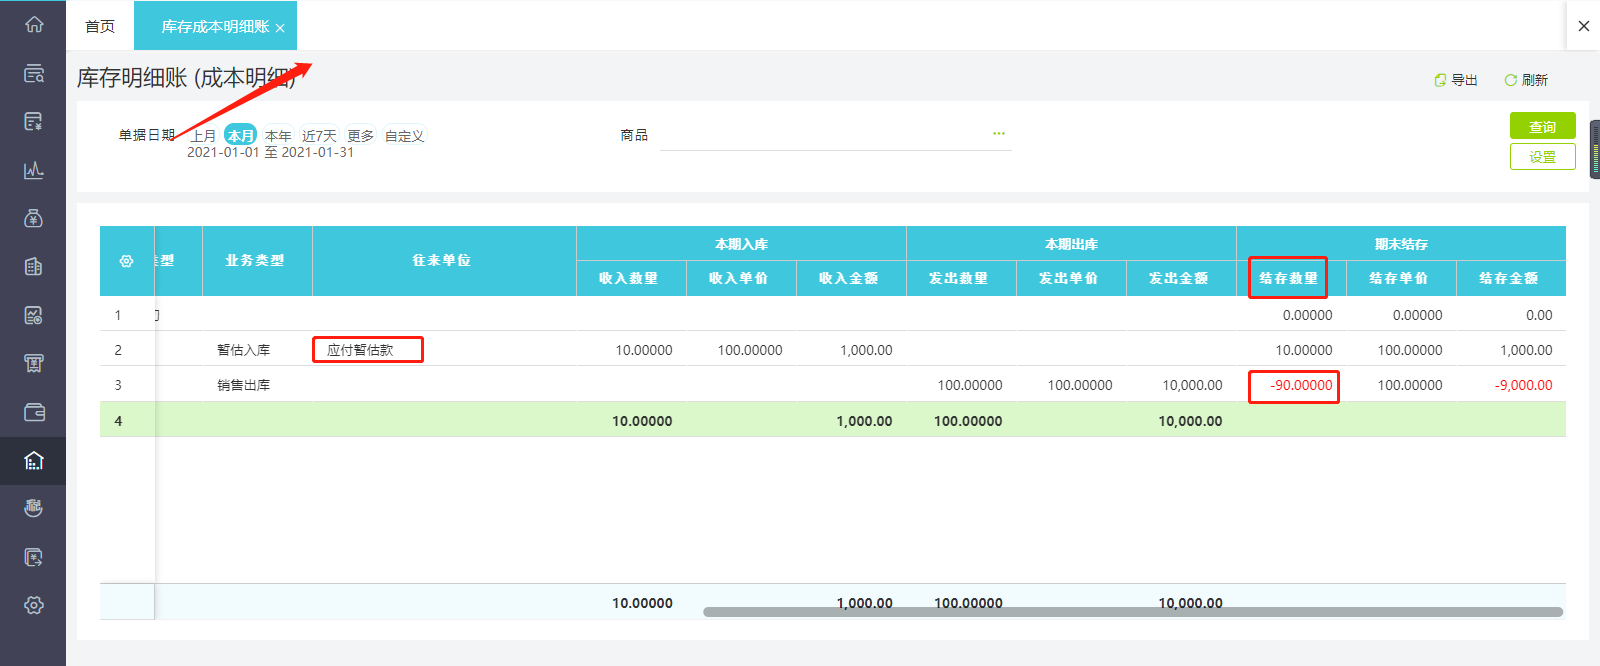Click the green 查询 button
The image size is (1600, 666).
[1542, 126]
